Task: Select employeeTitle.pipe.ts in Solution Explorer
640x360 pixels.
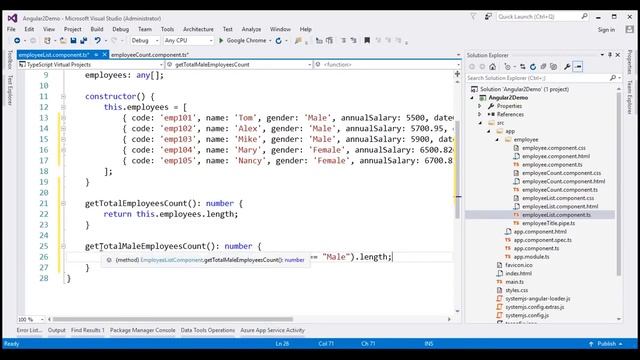Action: coord(548,223)
